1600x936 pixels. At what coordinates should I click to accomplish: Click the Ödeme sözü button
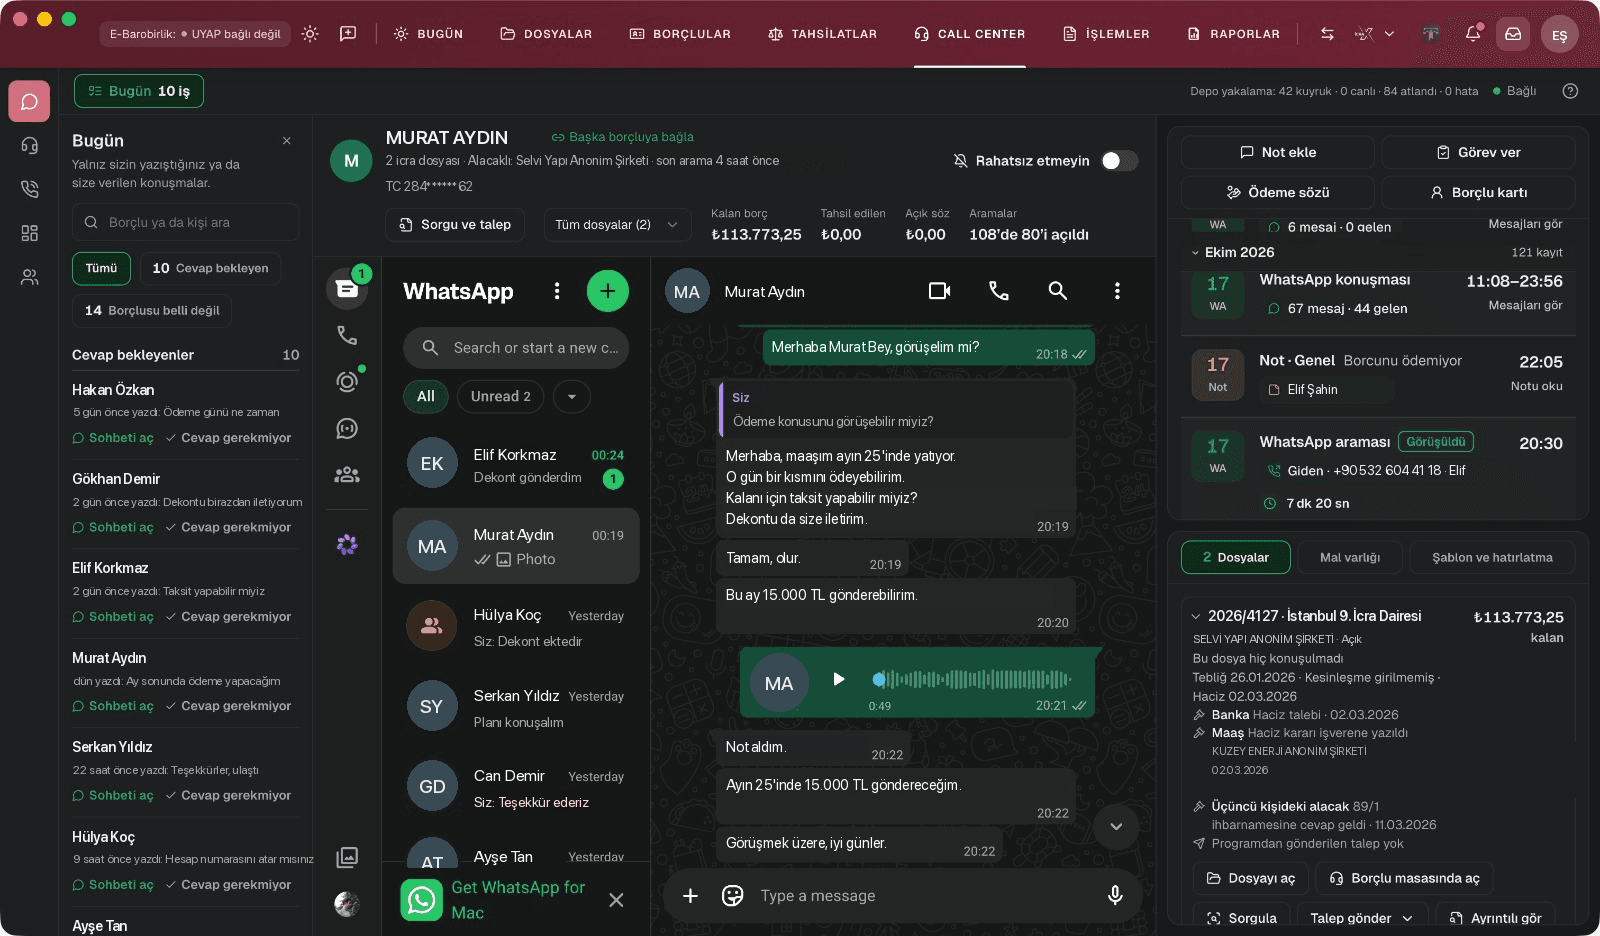pos(1278,193)
